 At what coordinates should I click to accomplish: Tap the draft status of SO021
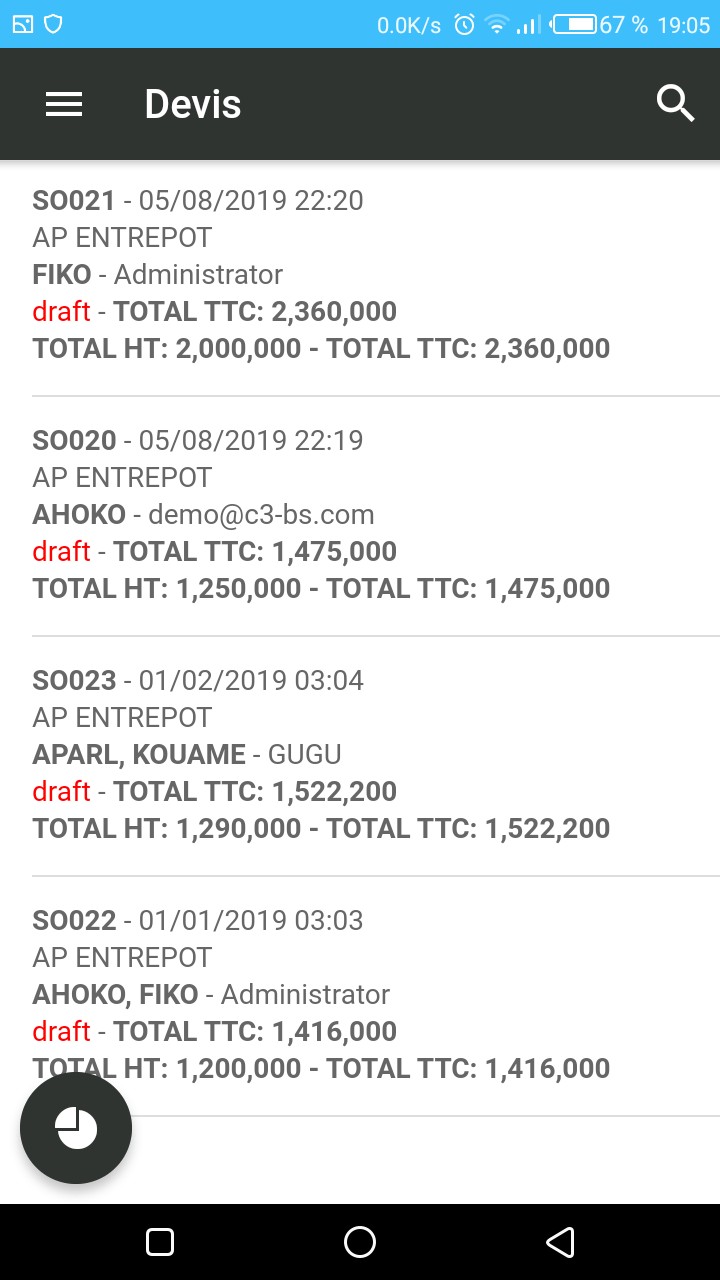point(61,311)
